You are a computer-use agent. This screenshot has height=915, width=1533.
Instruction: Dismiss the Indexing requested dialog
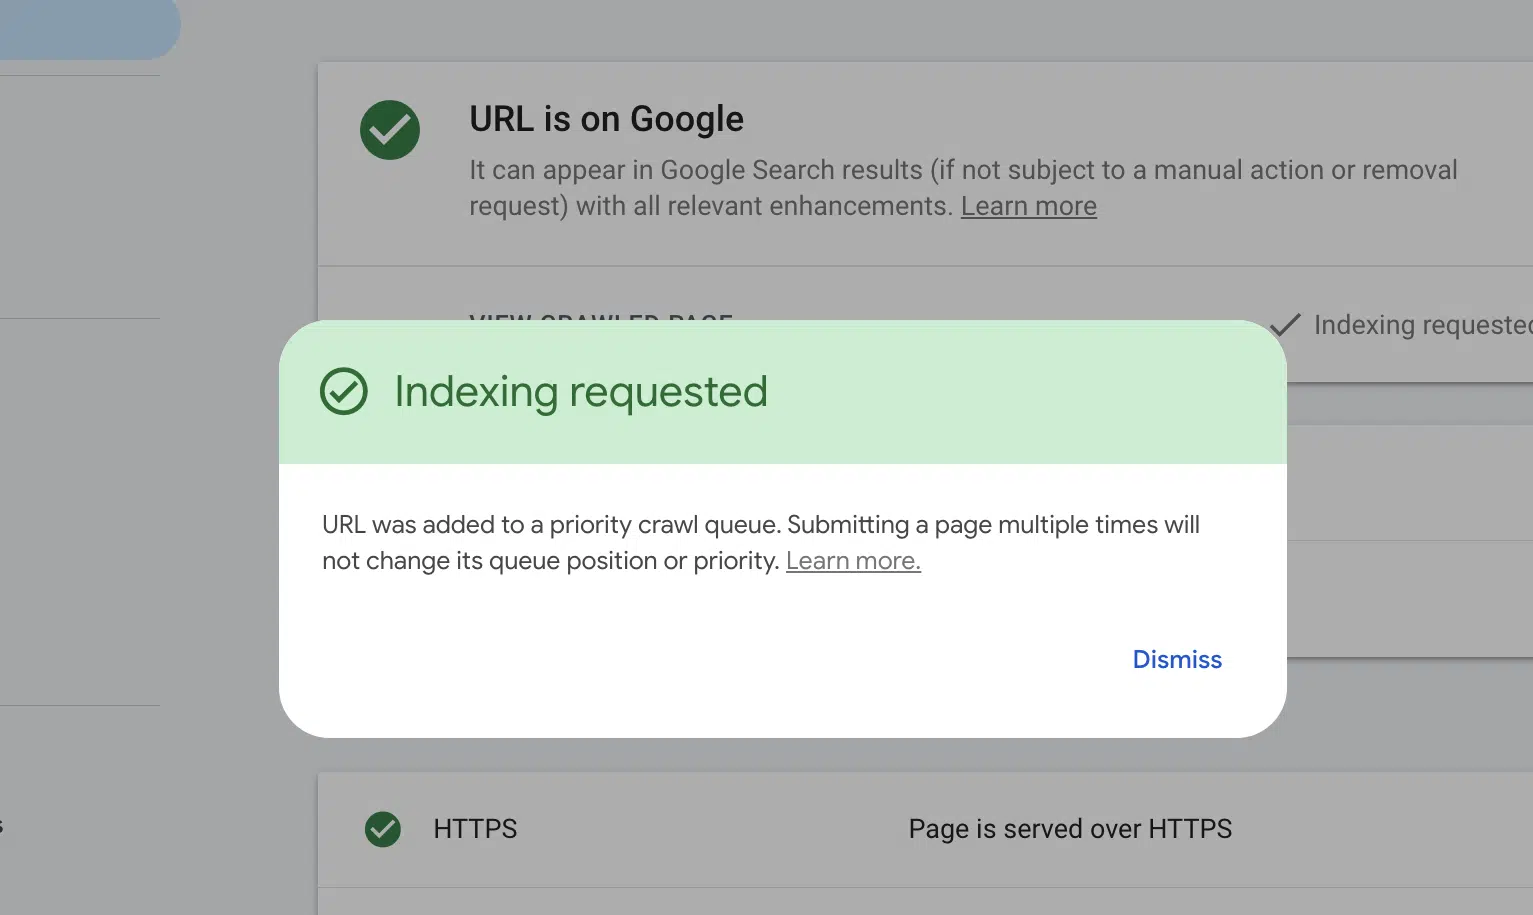(1177, 659)
